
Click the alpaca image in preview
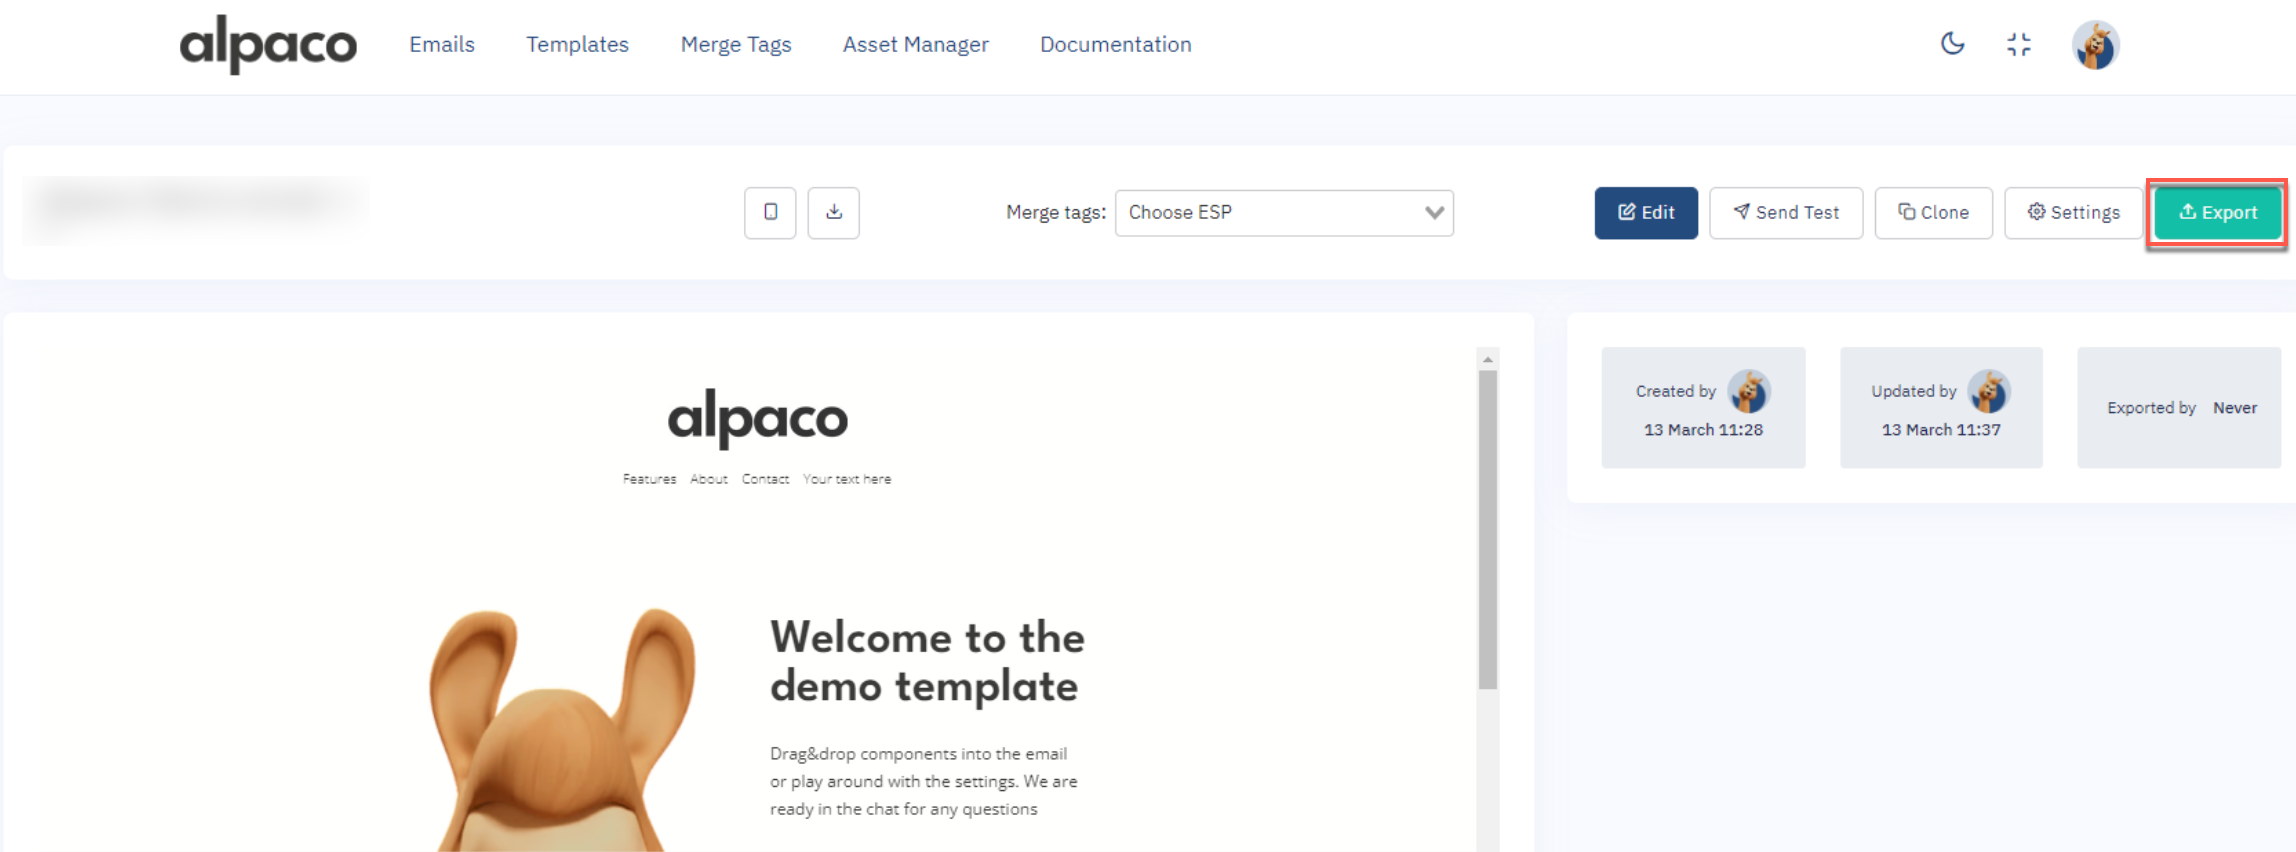(x=562, y=730)
